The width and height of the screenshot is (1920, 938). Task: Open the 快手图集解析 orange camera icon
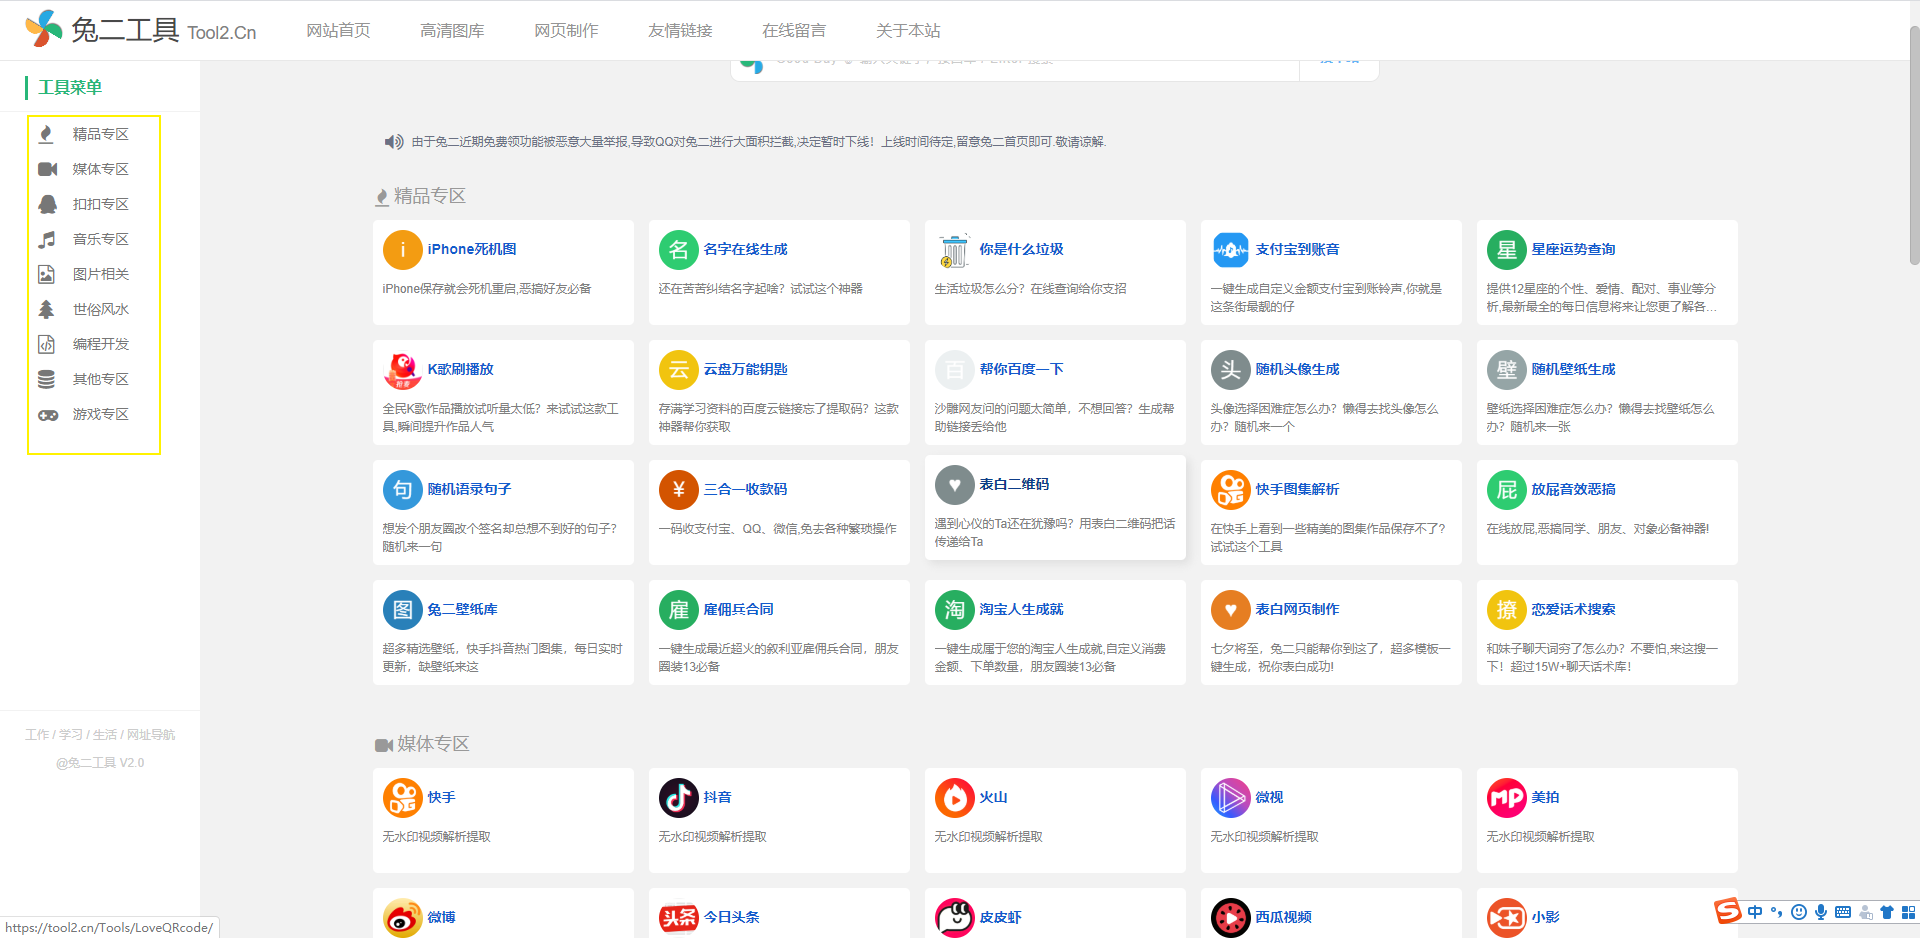pos(1230,490)
